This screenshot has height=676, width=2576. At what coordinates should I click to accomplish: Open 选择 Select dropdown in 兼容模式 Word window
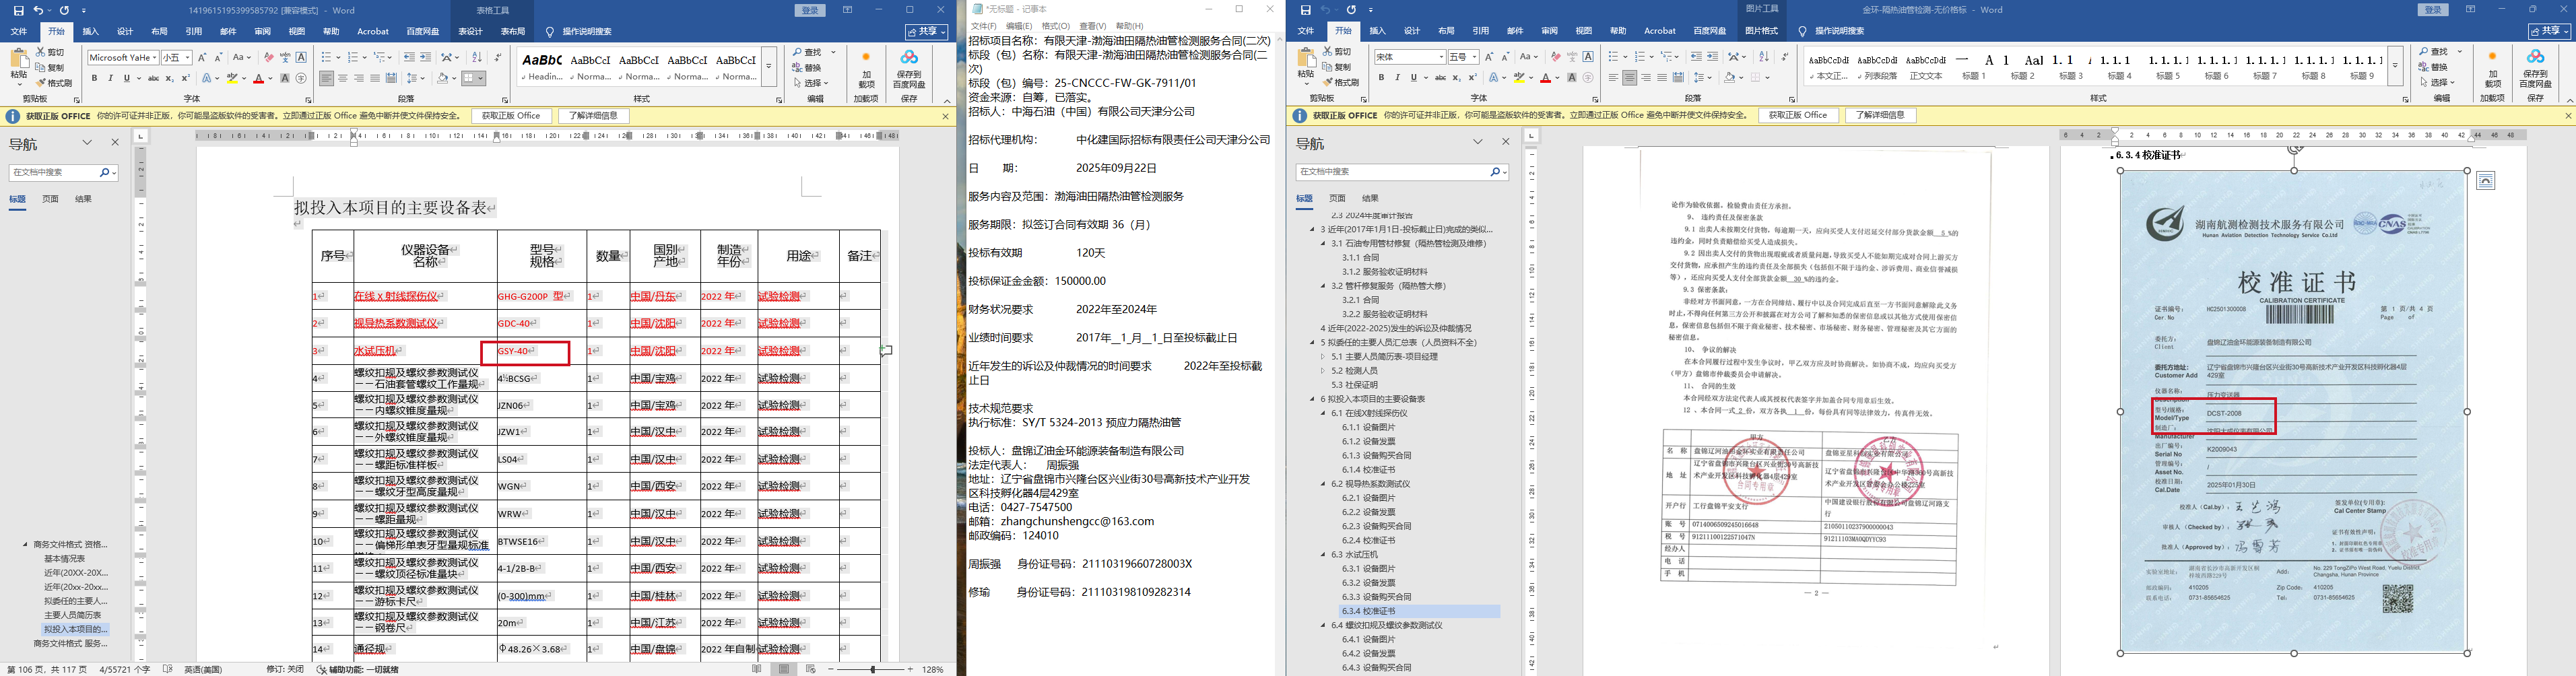pyautogui.click(x=812, y=83)
